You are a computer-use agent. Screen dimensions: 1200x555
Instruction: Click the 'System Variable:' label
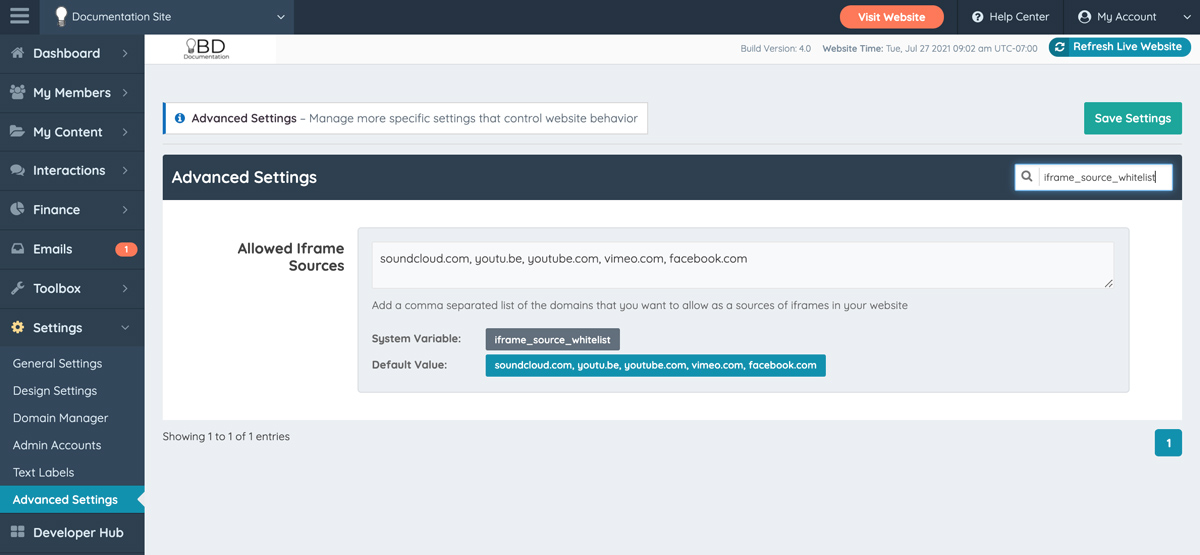[416, 339]
